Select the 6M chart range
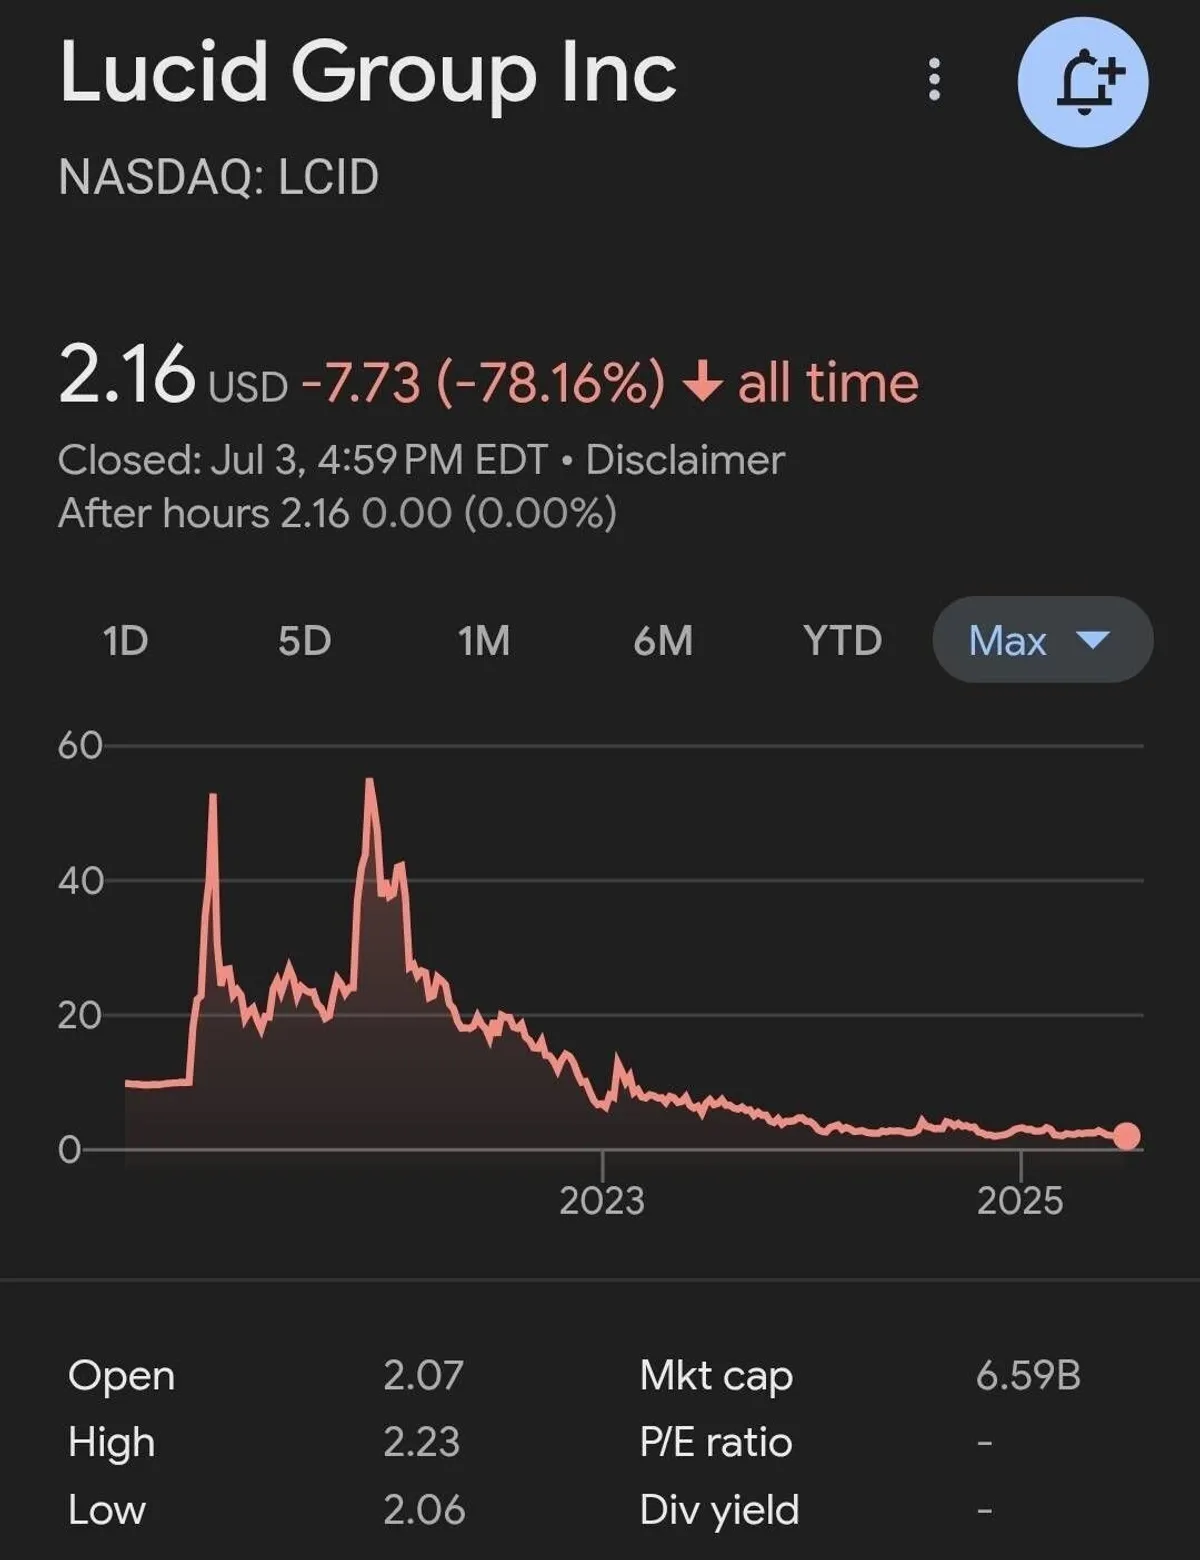1200x1560 pixels. coord(663,640)
